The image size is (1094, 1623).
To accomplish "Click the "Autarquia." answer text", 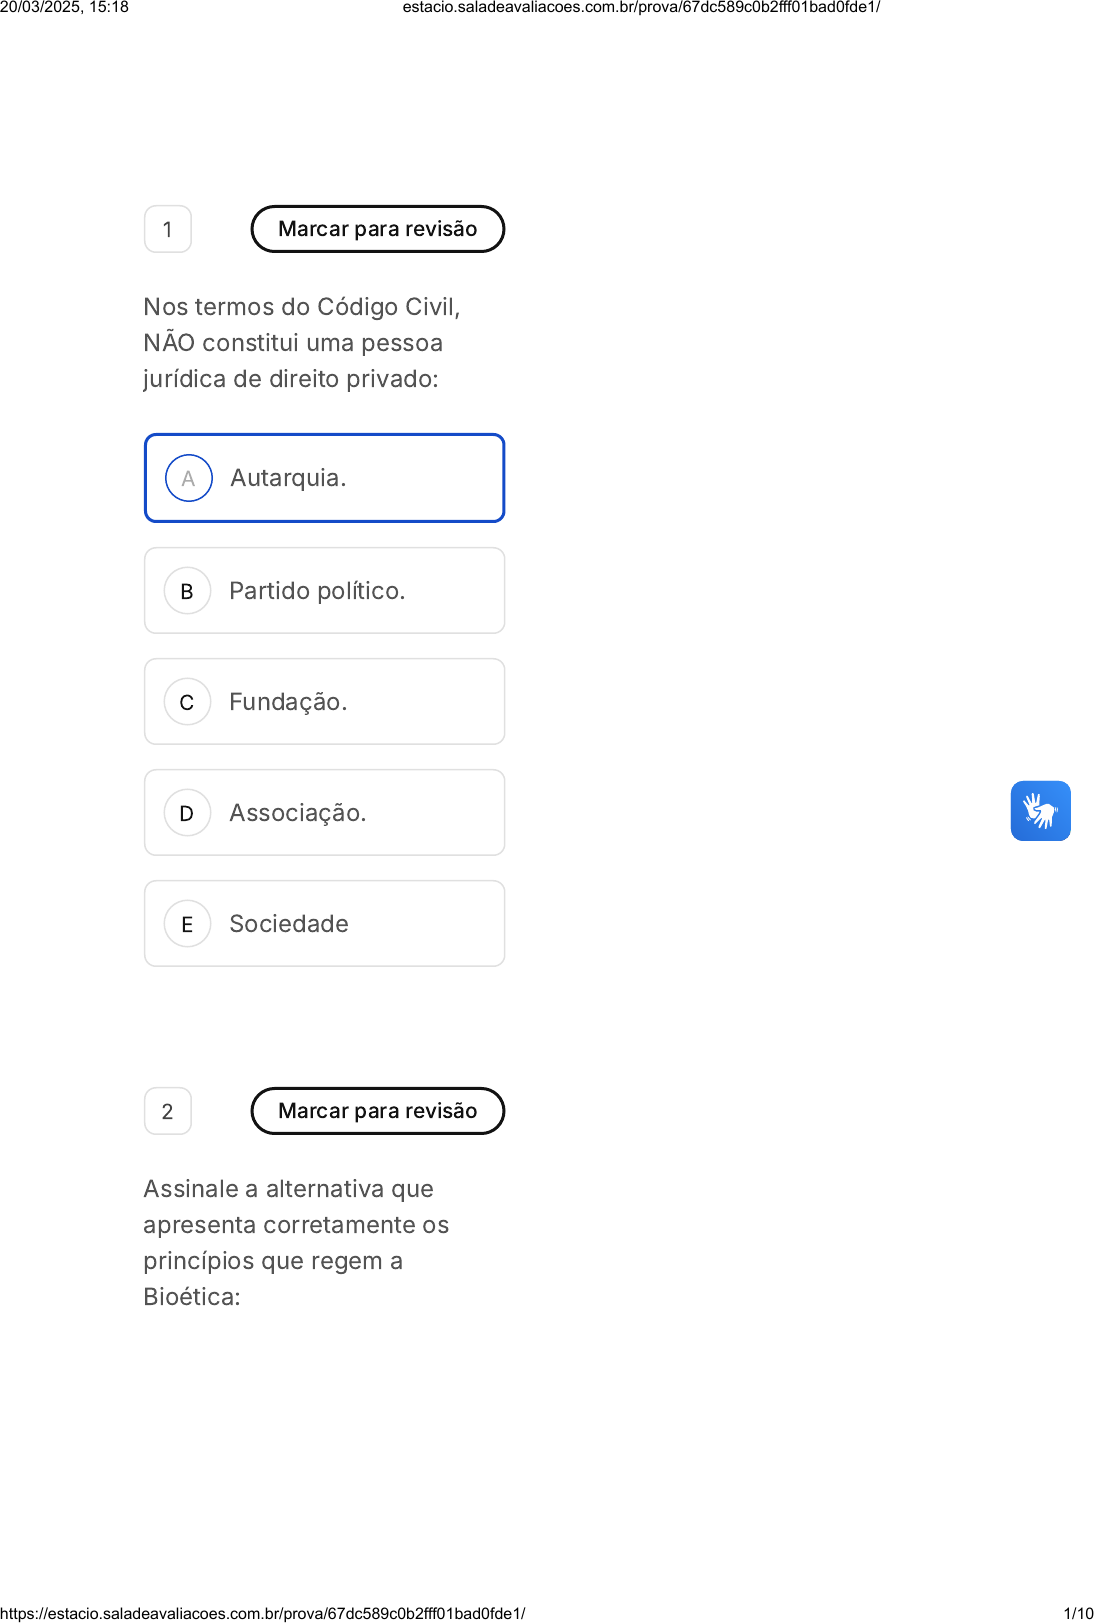I will point(288,478).
